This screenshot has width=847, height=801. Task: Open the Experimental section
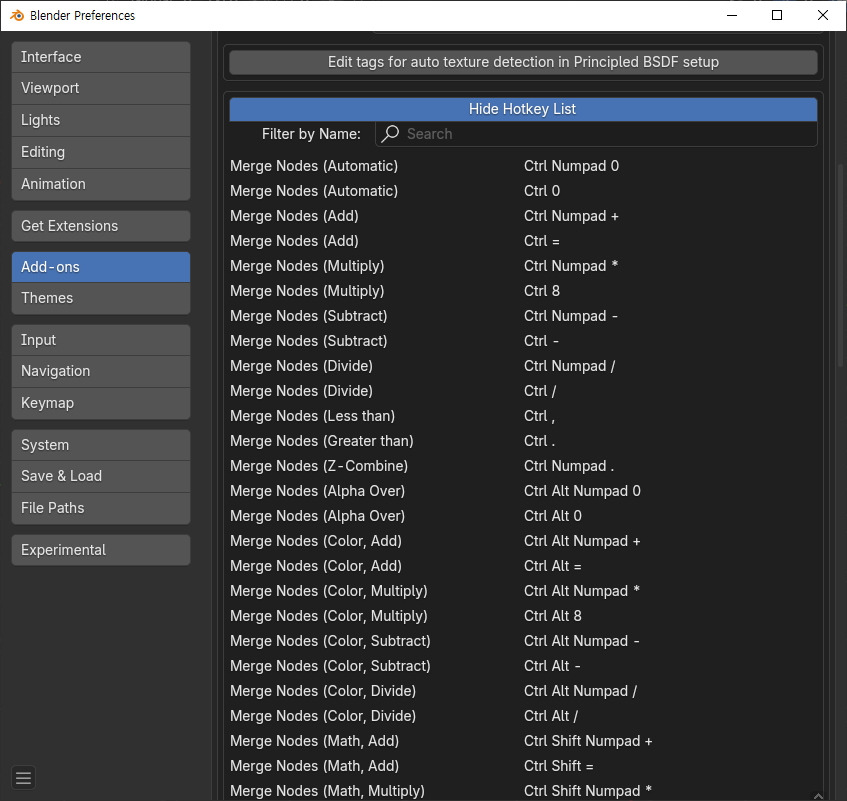(101, 550)
